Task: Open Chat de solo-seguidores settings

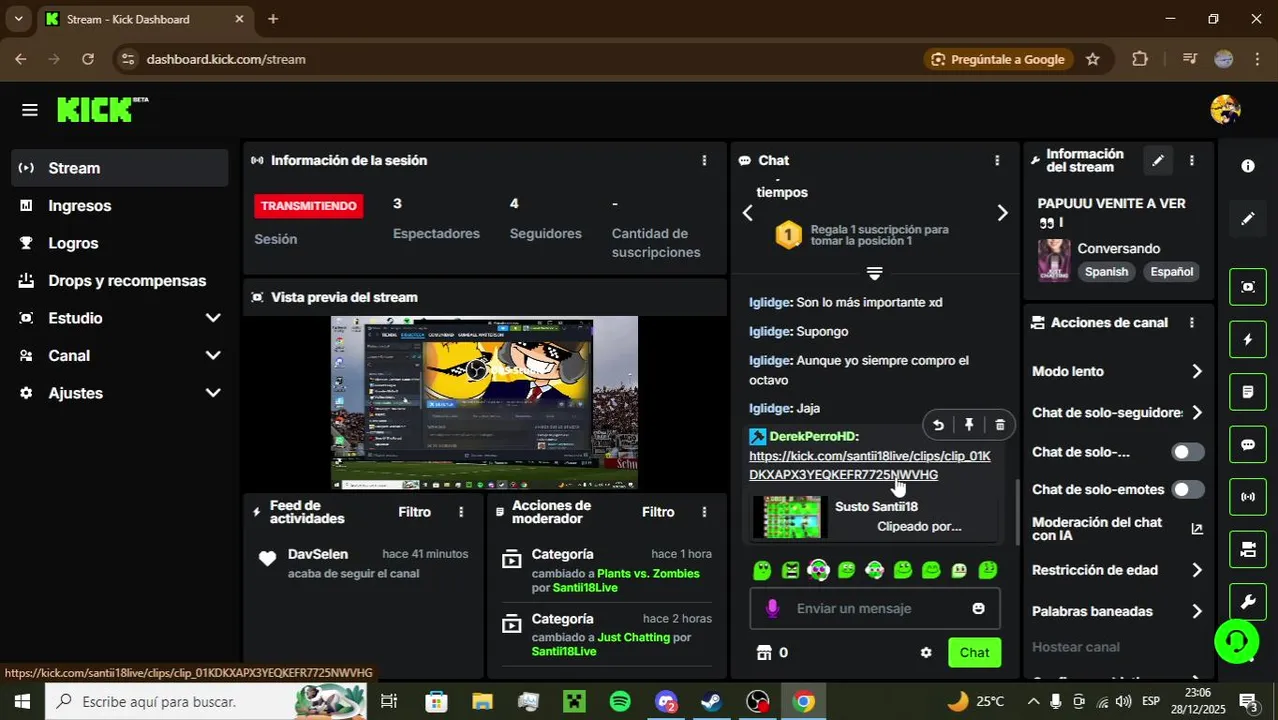Action: [1118, 412]
